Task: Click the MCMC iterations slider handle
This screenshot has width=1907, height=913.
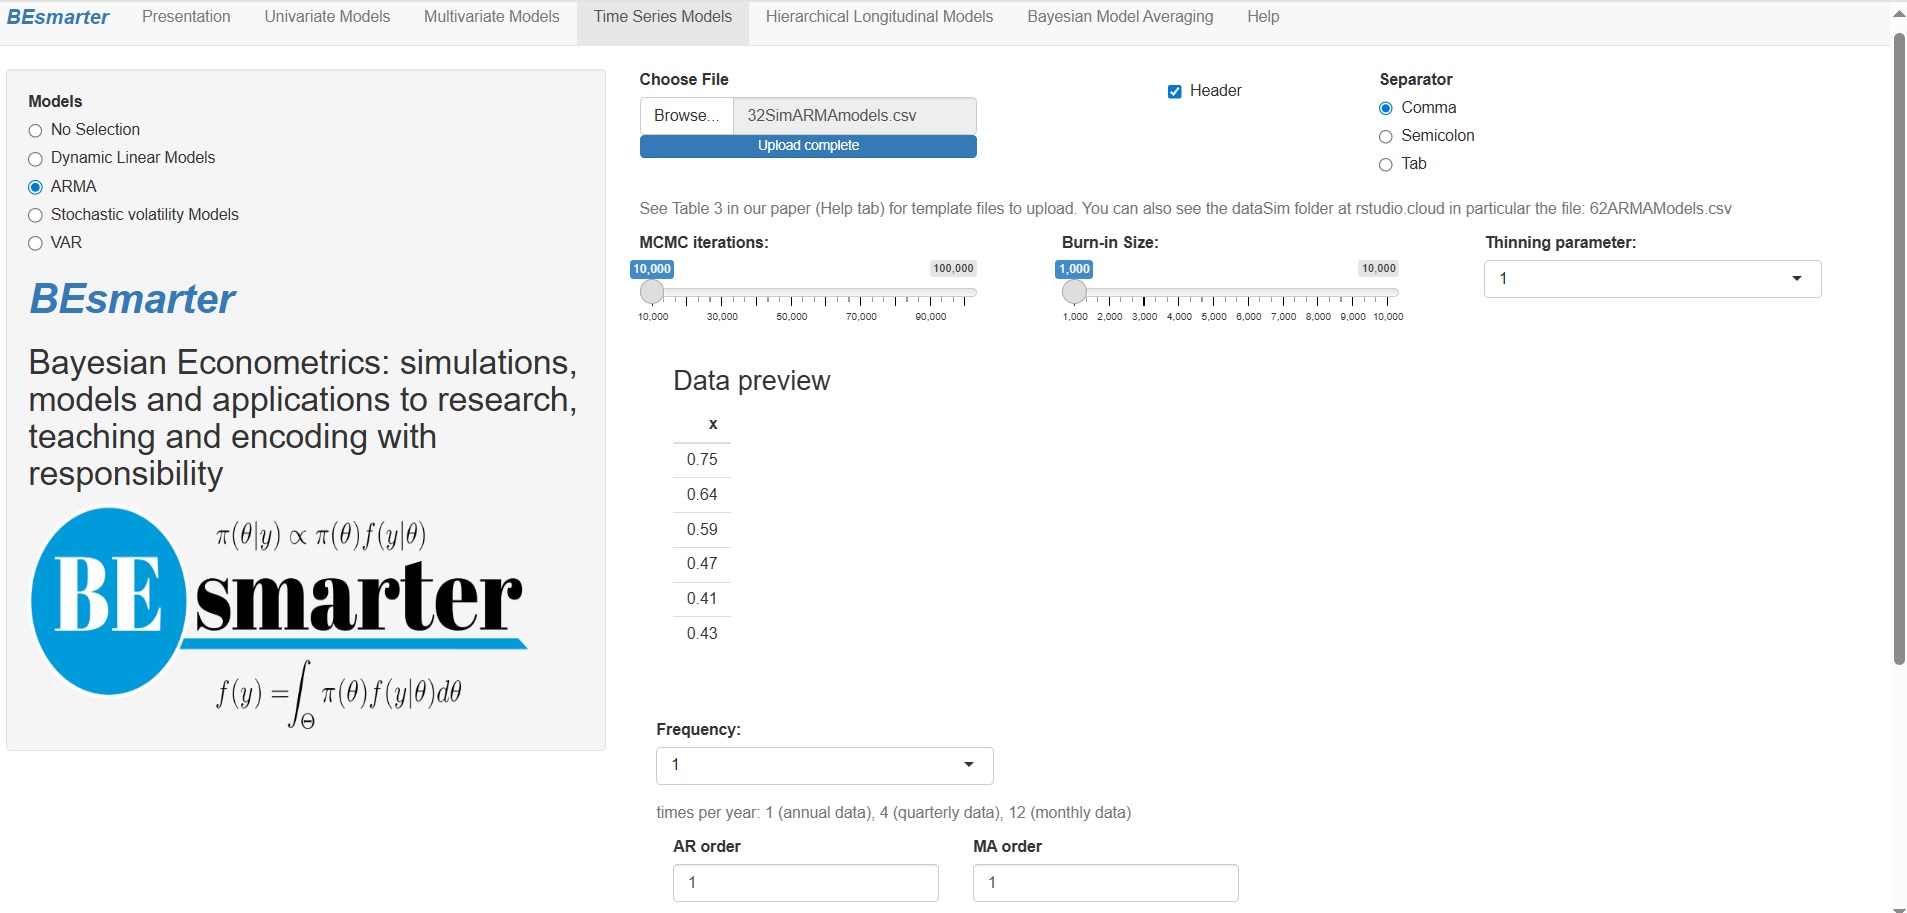Action: click(652, 292)
